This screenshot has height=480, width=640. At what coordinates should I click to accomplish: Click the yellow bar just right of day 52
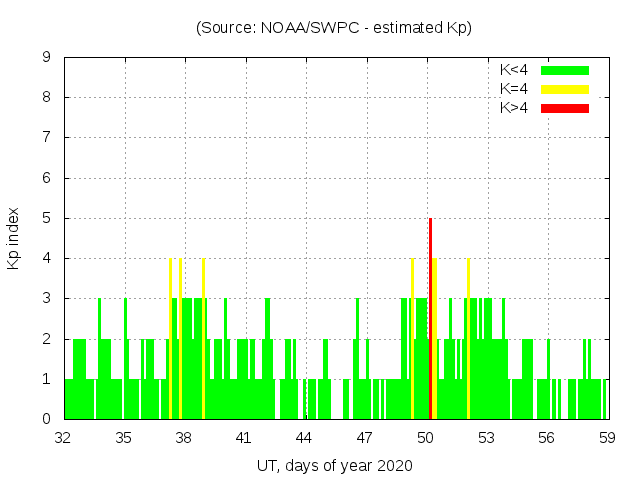tap(468, 340)
